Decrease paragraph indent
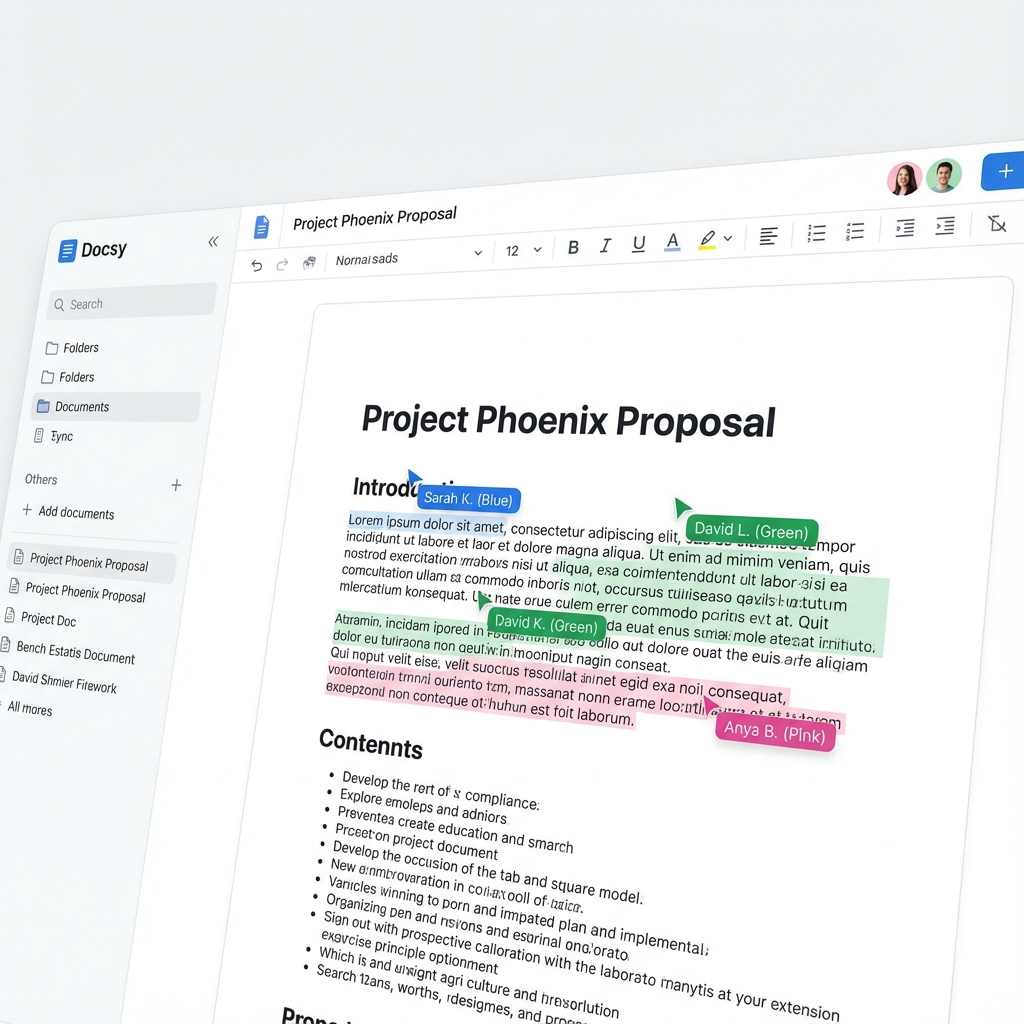Screen dimensions: 1024x1024 click(x=904, y=228)
